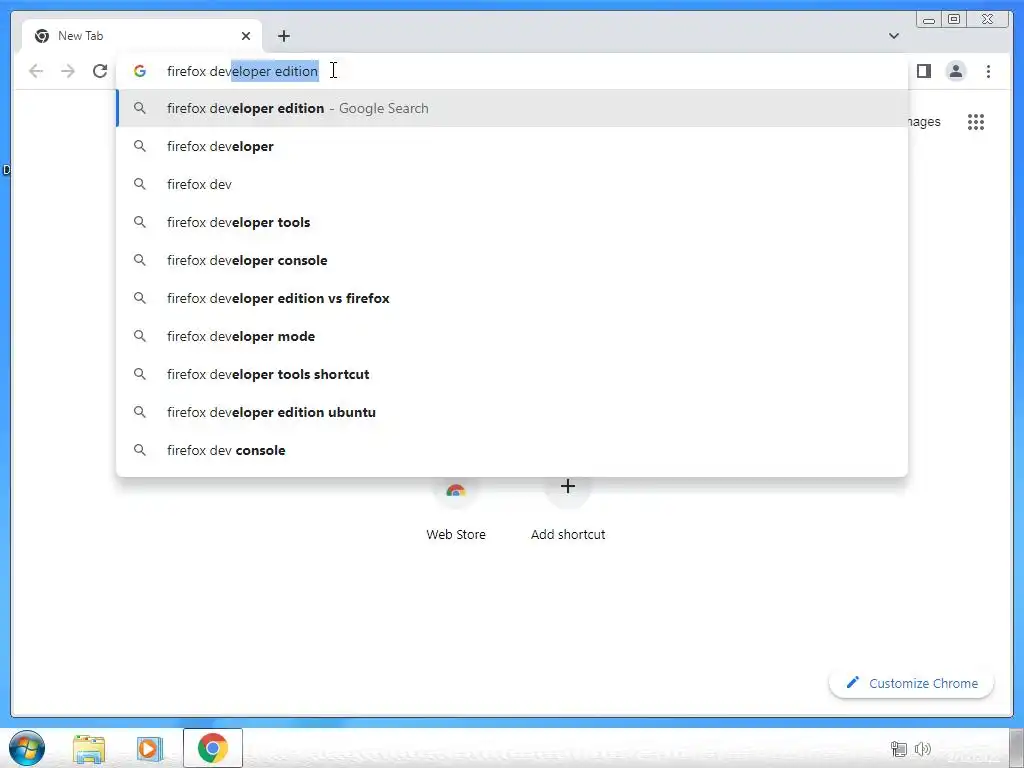Viewport: 1024px width, 768px height.
Task: Click the search icon beside 'firefox dev console'
Action: (140, 450)
